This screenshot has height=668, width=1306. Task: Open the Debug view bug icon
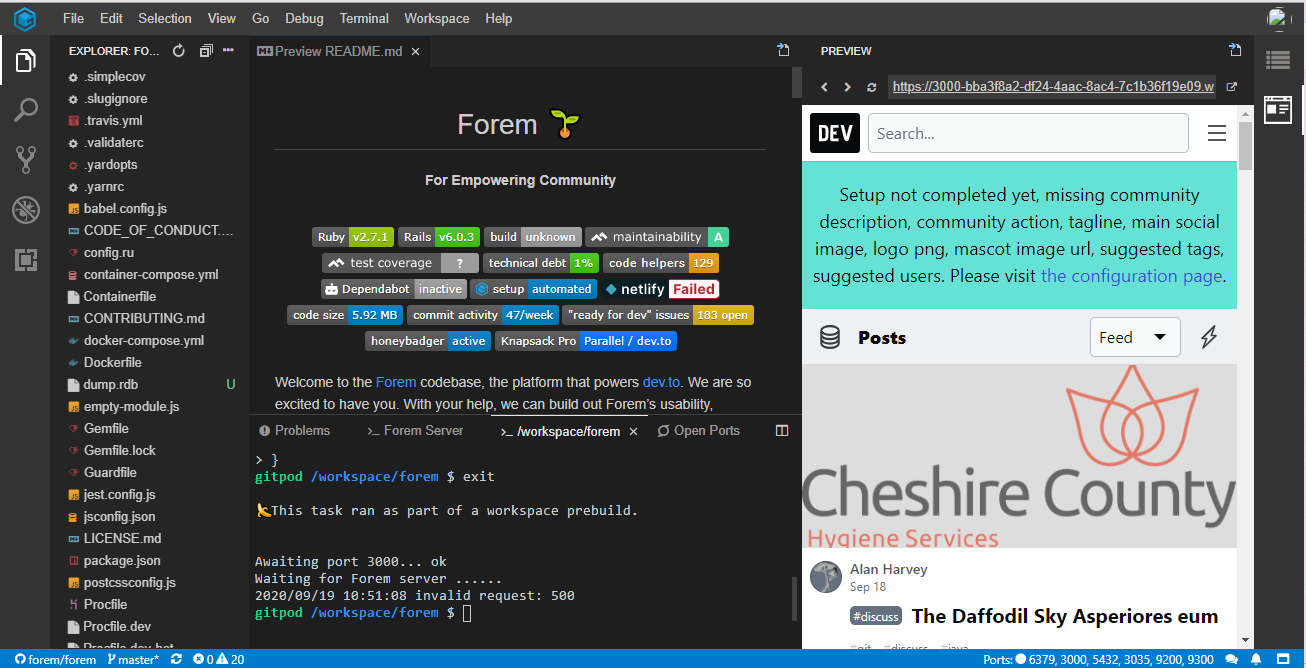[x=25, y=210]
